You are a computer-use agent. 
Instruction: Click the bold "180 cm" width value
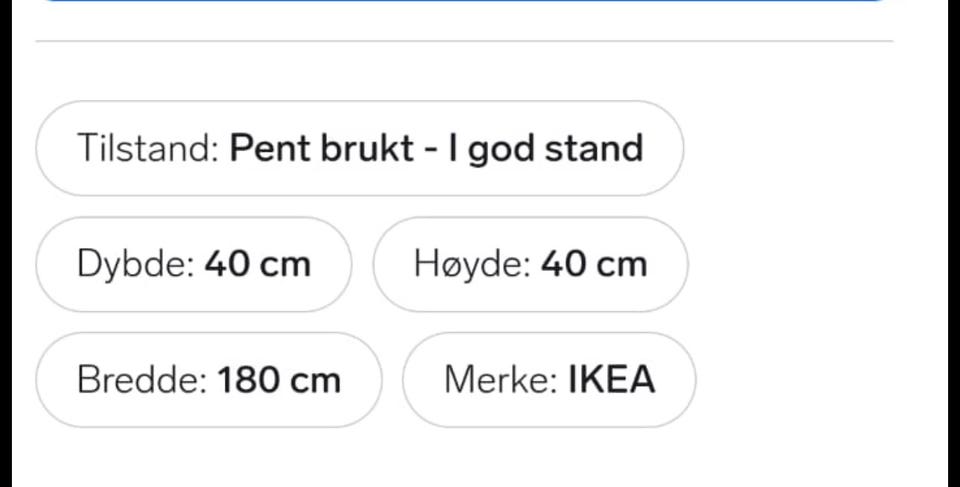point(279,380)
